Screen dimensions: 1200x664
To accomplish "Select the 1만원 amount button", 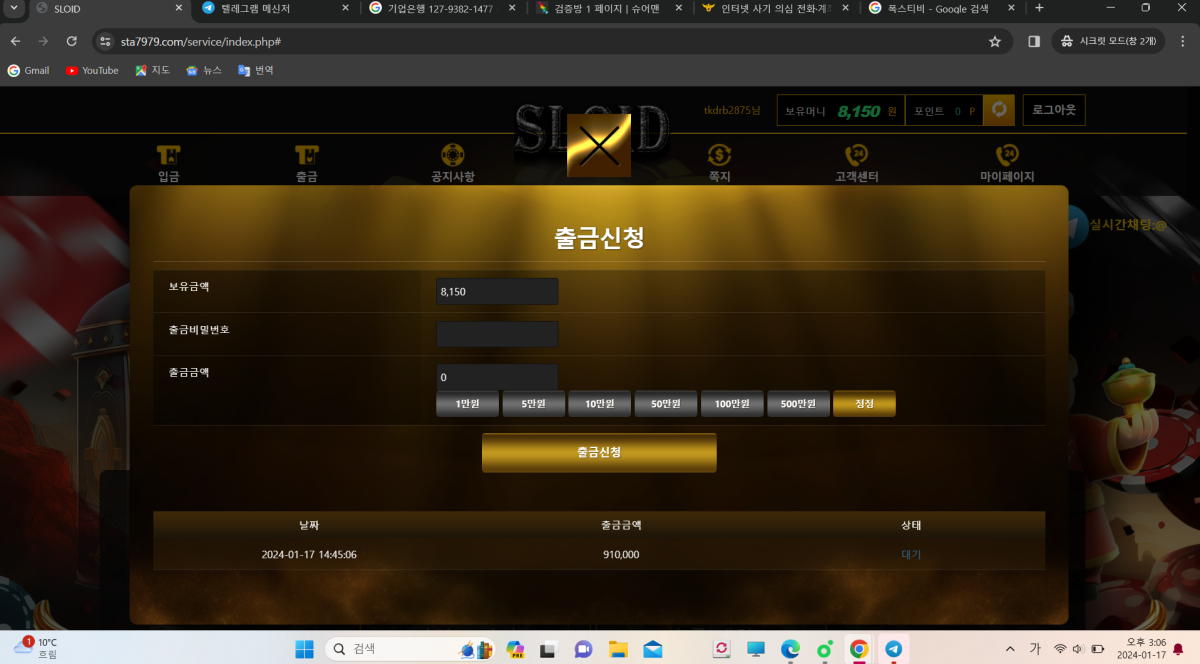I will [467, 404].
